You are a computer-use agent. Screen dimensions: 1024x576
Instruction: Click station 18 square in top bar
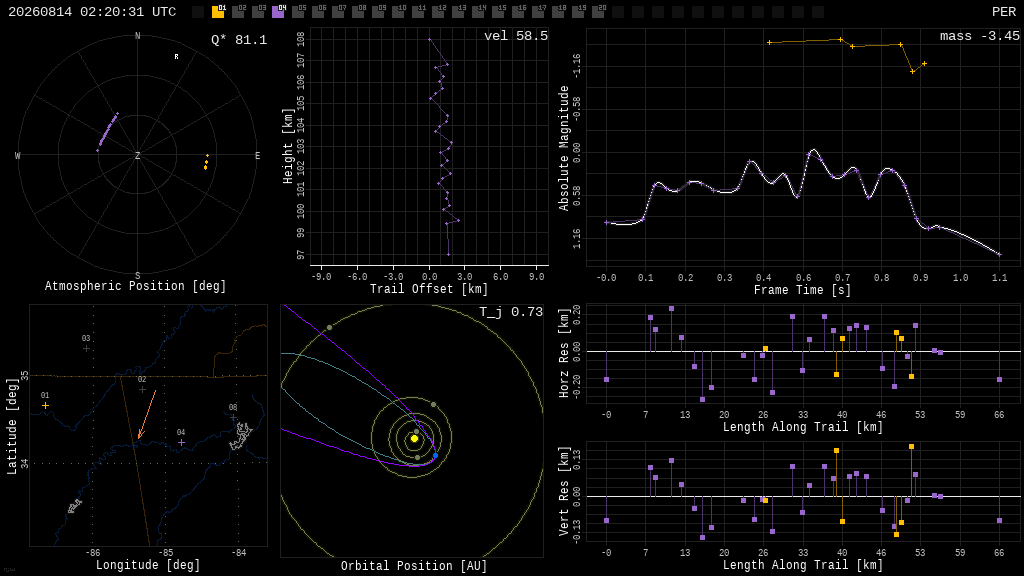tap(559, 12)
